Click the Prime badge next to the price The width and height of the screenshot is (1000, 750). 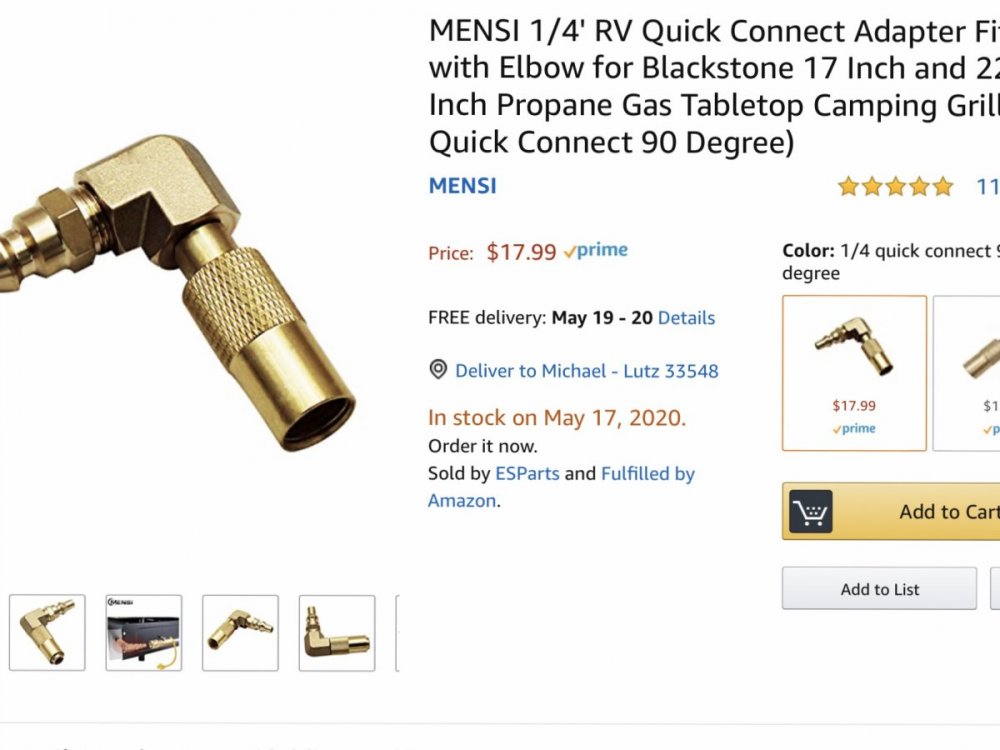tap(596, 251)
